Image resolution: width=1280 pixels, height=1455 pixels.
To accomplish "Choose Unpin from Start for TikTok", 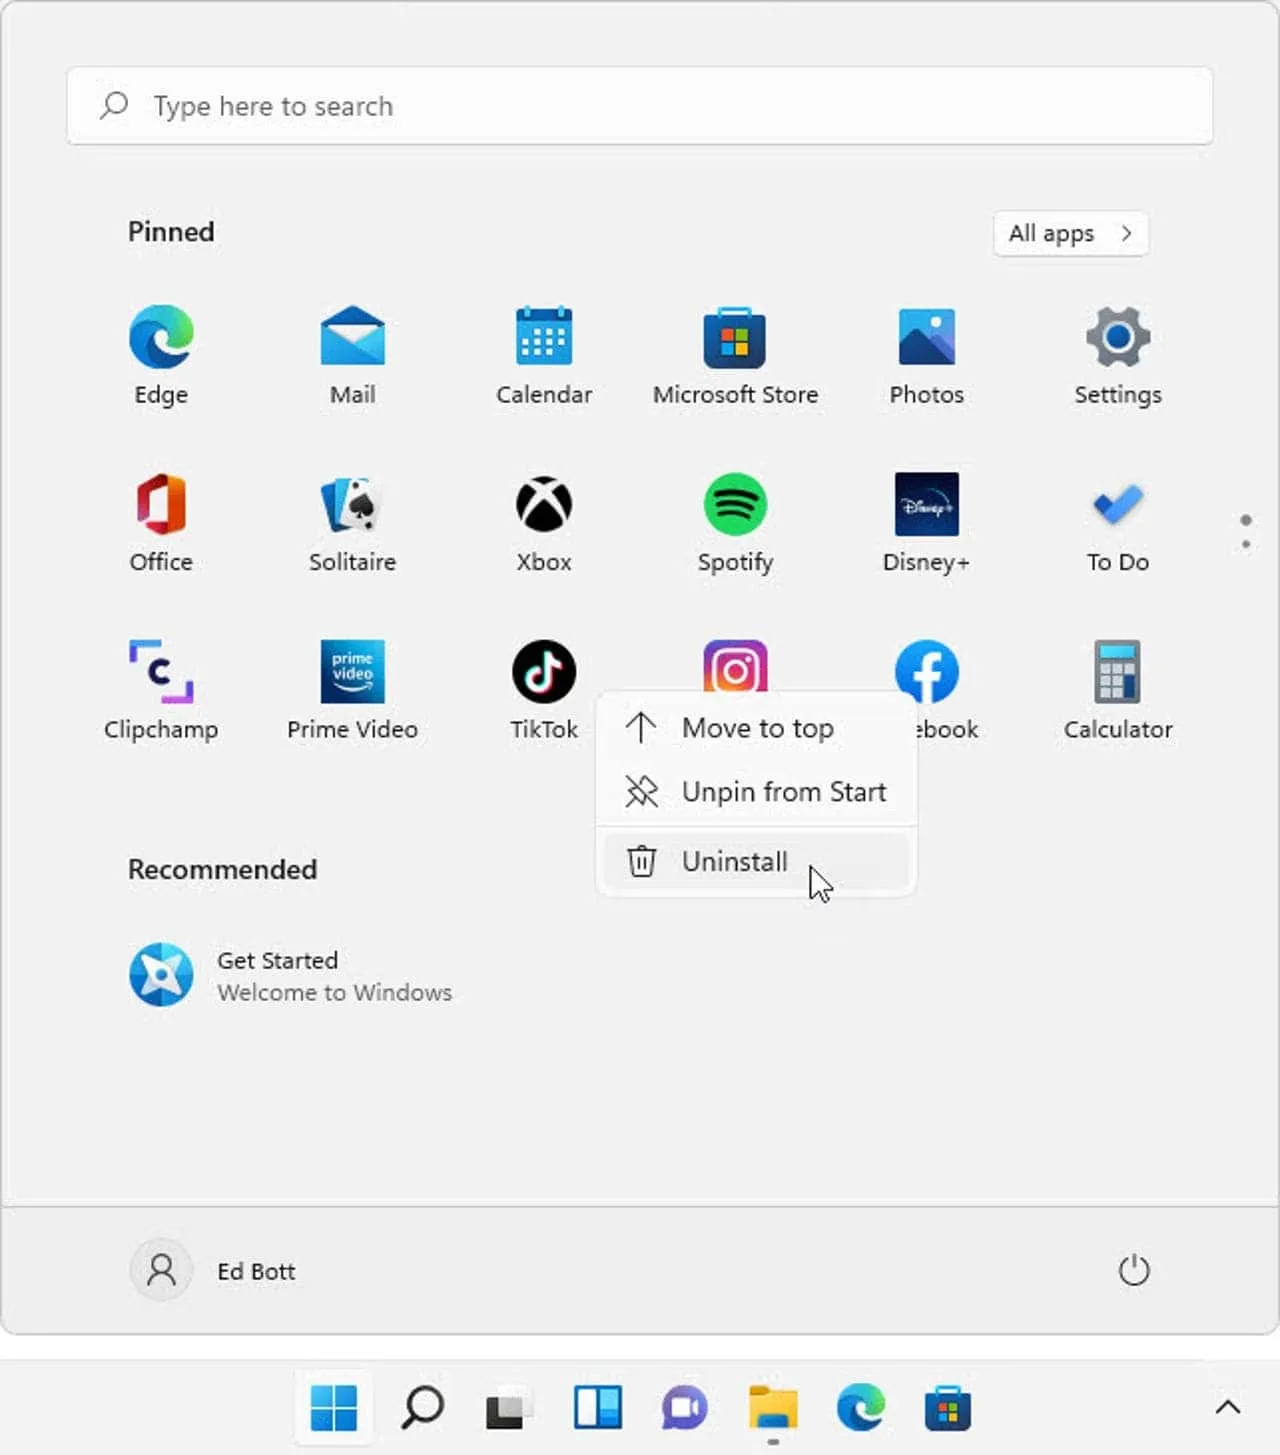I will coord(784,791).
